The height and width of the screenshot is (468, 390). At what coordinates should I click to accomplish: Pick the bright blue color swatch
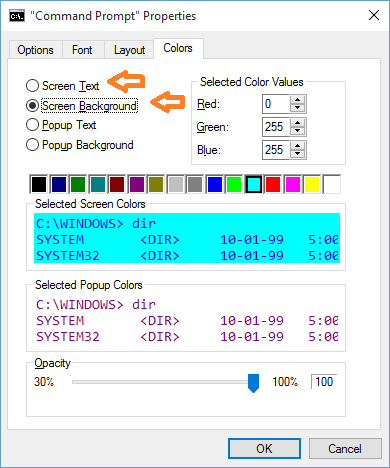pyautogui.click(x=215, y=184)
